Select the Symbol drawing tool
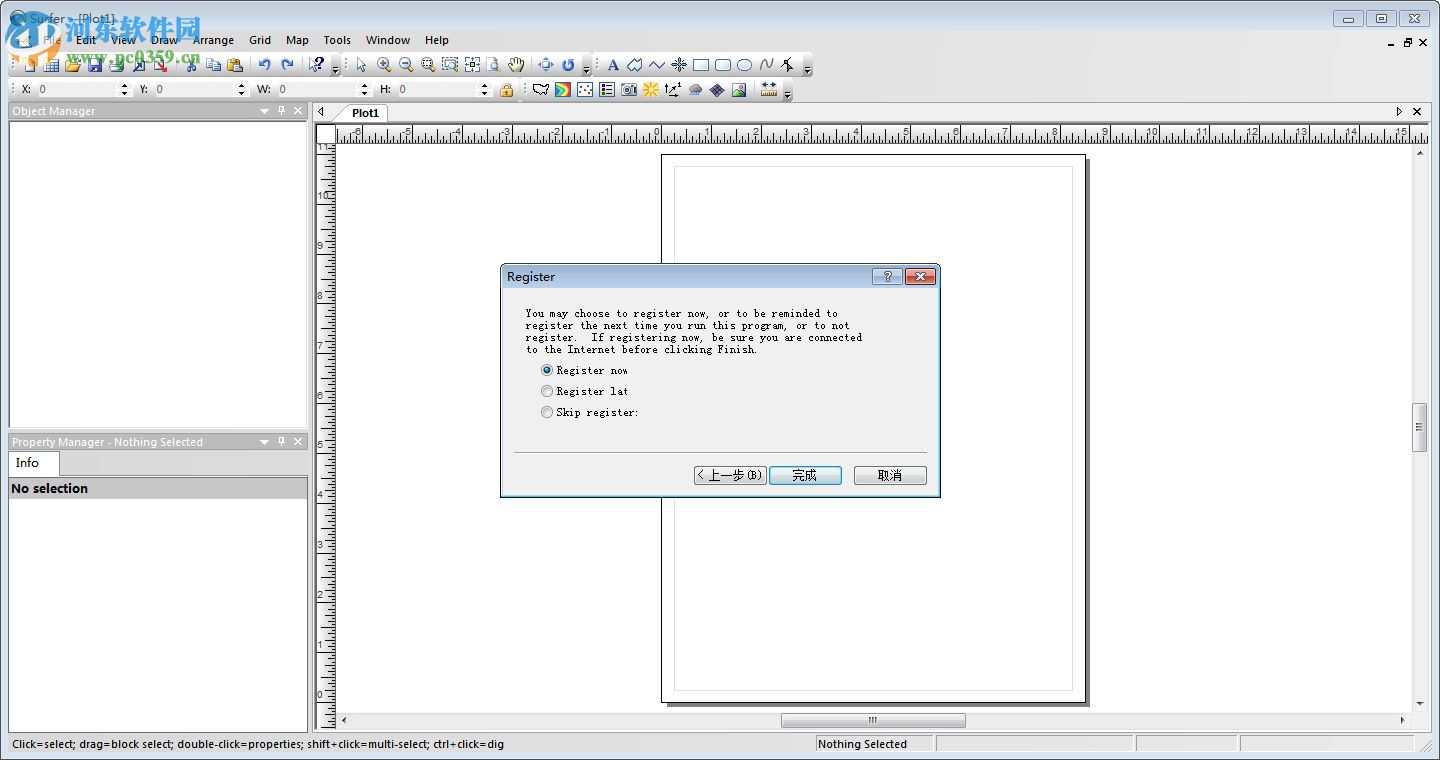Screen dimensions: 1440x760 [x=679, y=65]
